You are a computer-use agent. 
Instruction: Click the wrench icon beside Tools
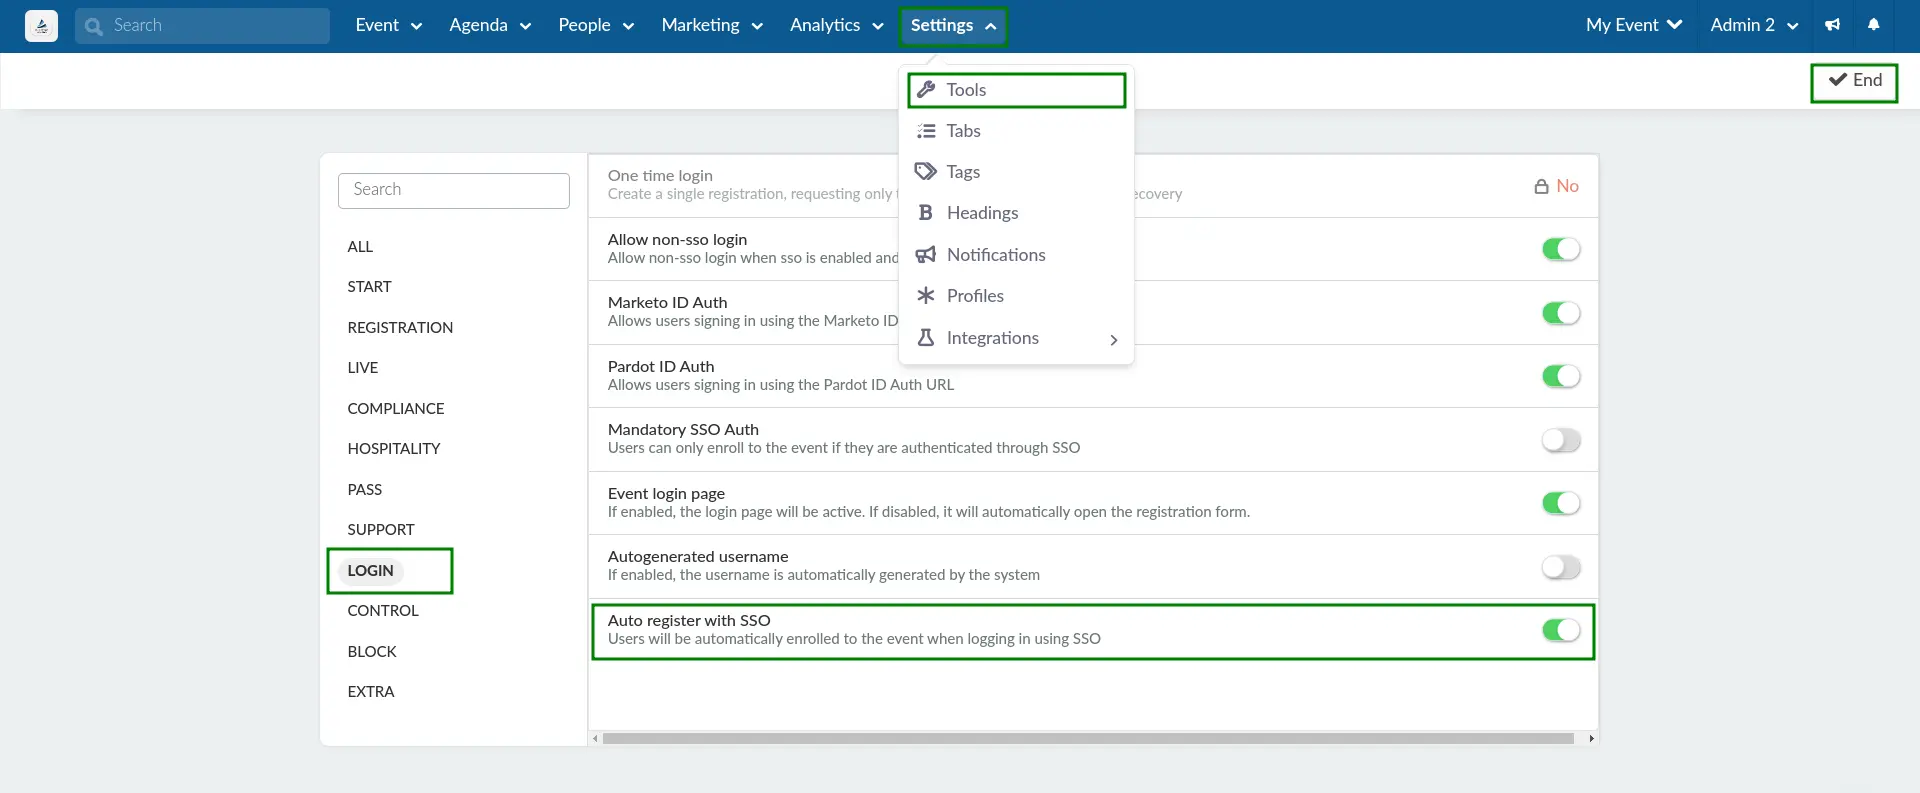(926, 90)
